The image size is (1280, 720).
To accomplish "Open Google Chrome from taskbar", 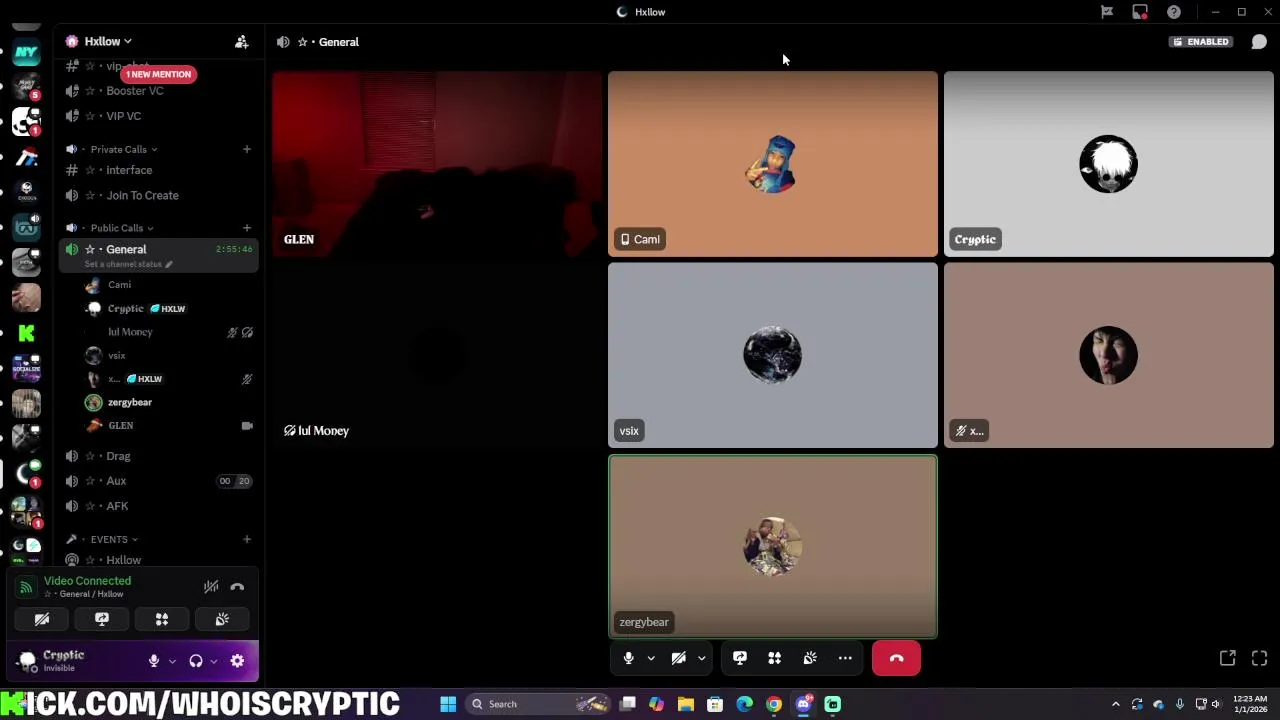I will pyautogui.click(x=774, y=704).
